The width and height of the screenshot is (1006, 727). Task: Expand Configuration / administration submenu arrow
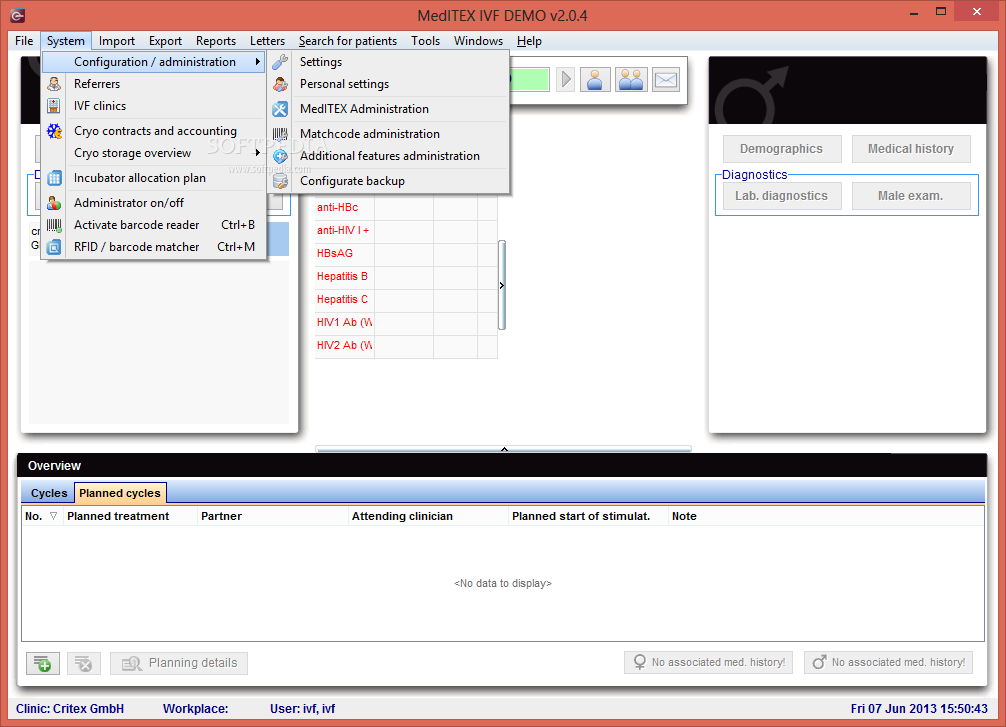258,62
